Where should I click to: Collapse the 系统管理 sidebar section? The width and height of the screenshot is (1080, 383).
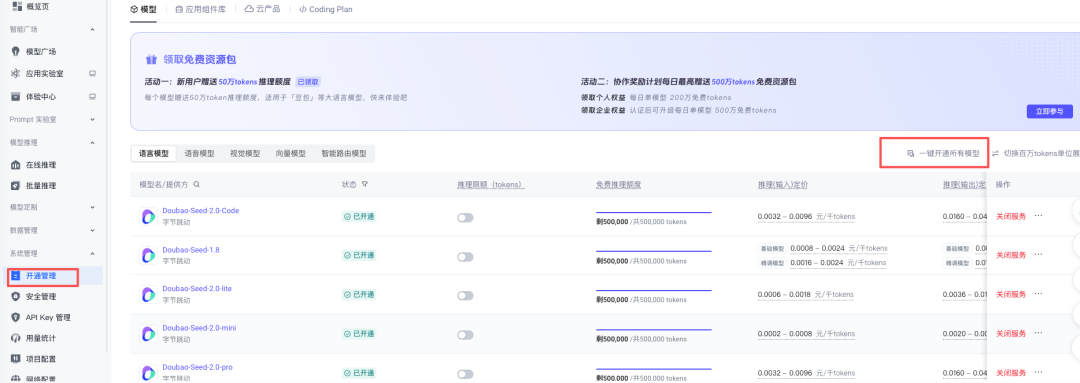(92, 253)
